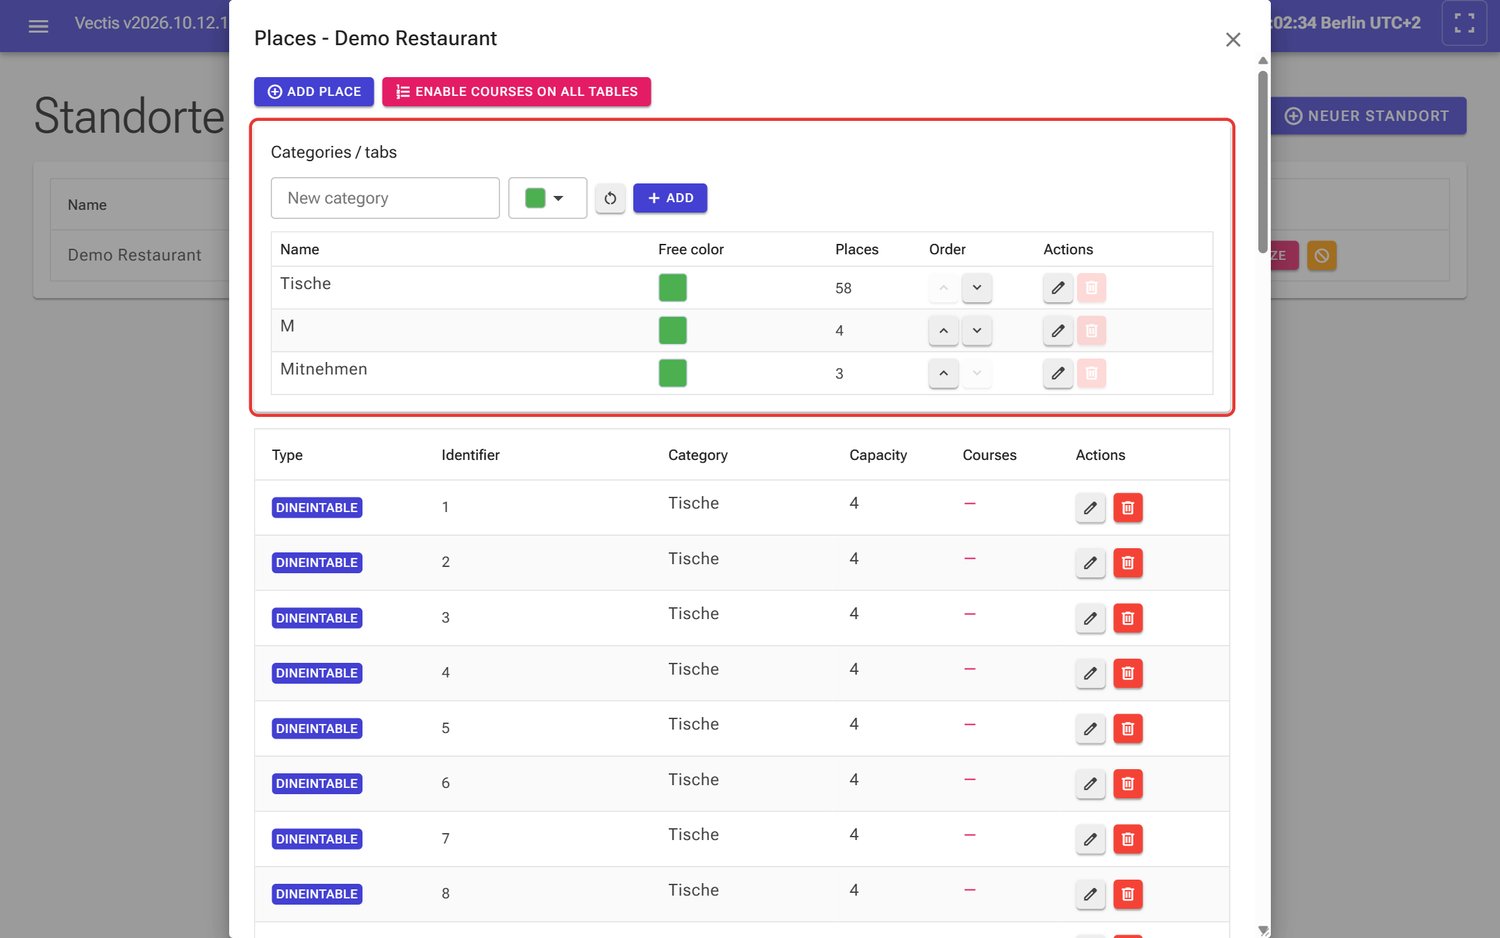
Task: Edit the Mitnehmen category
Action: [1058, 373]
